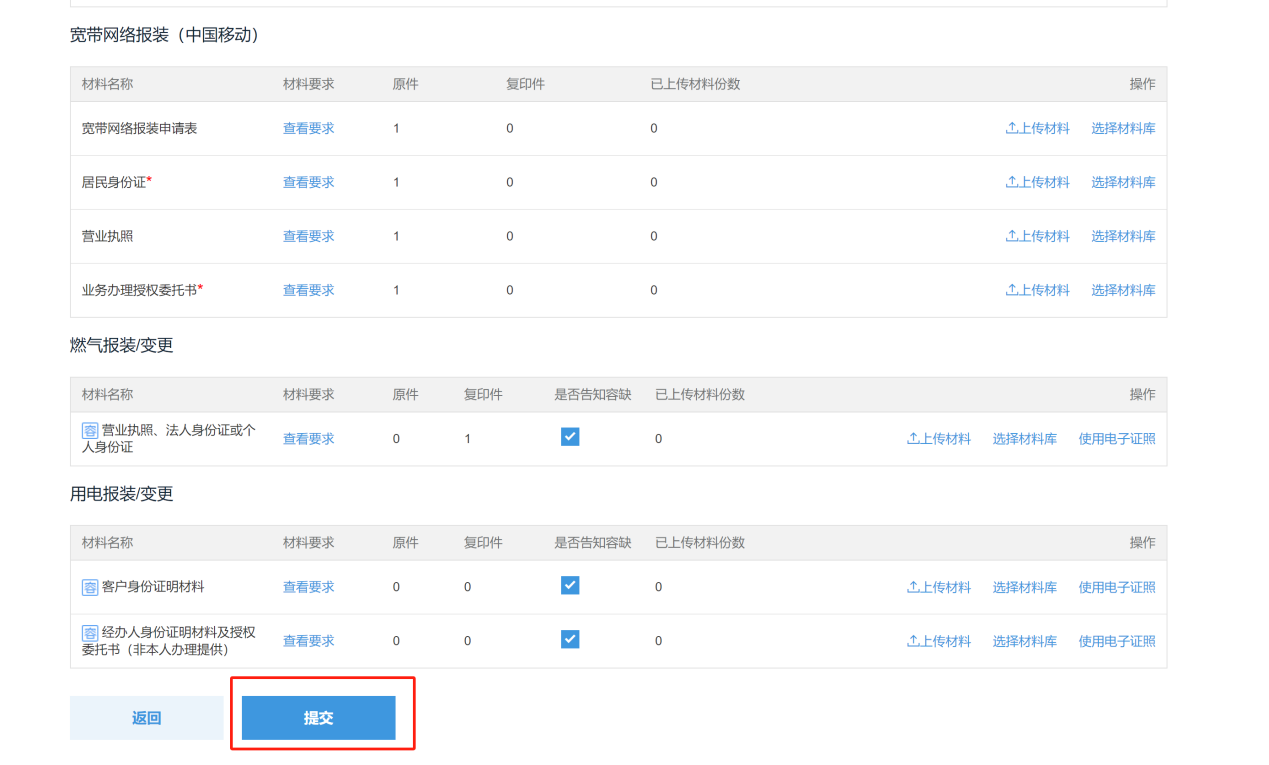Upload material for 营业执照、法人身份证或个人身份证
The image size is (1269, 765).
point(939,438)
